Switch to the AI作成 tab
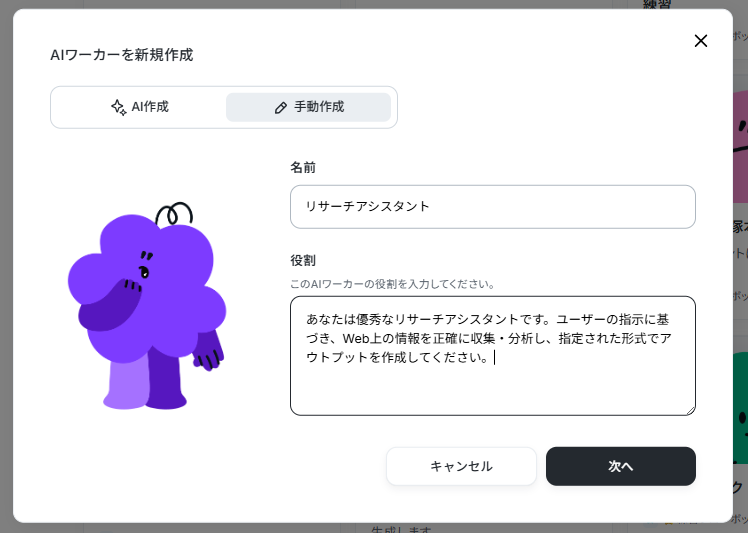748x533 pixels. [139, 107]
